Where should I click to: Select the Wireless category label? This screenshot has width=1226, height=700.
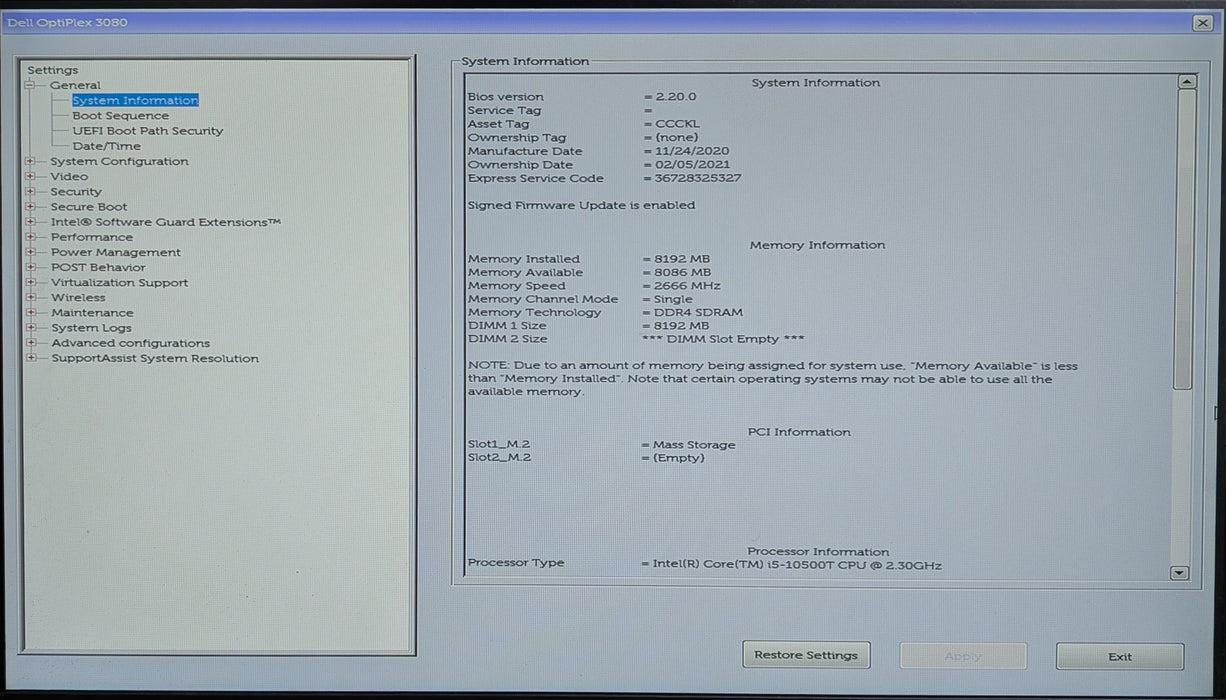[x=78, y=297]
